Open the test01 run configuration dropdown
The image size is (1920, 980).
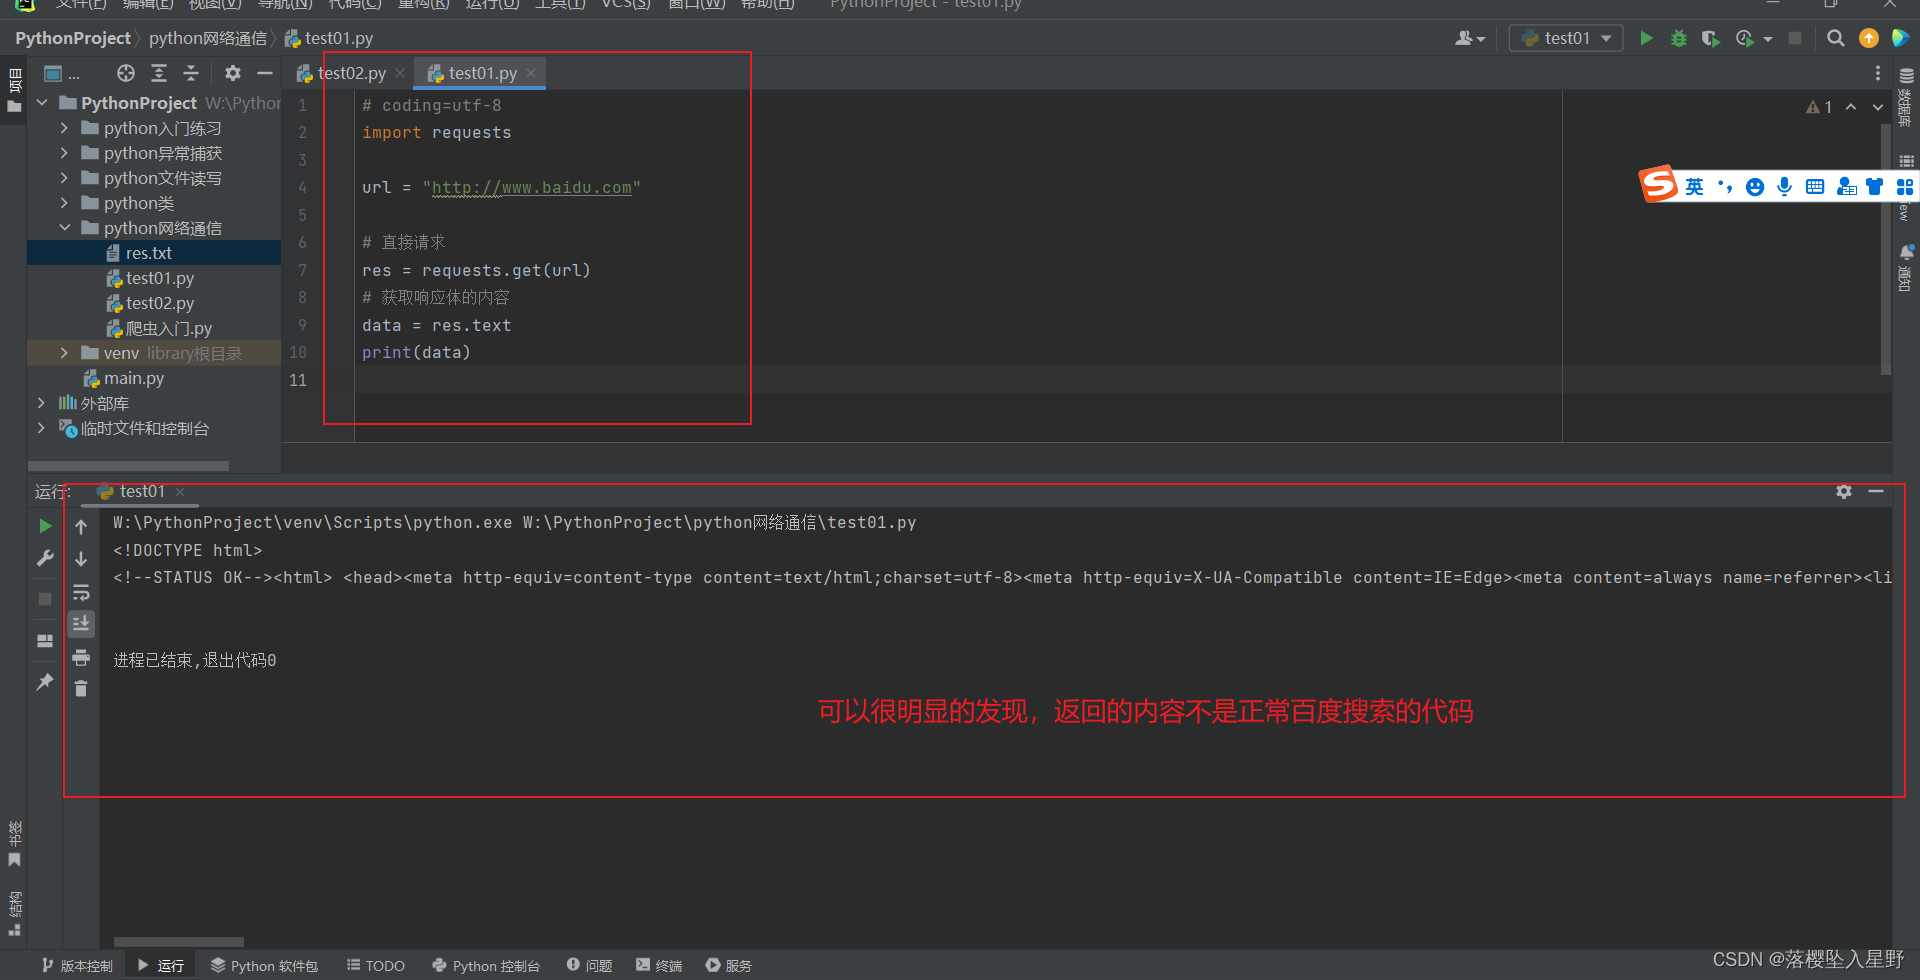[1566, 38]
